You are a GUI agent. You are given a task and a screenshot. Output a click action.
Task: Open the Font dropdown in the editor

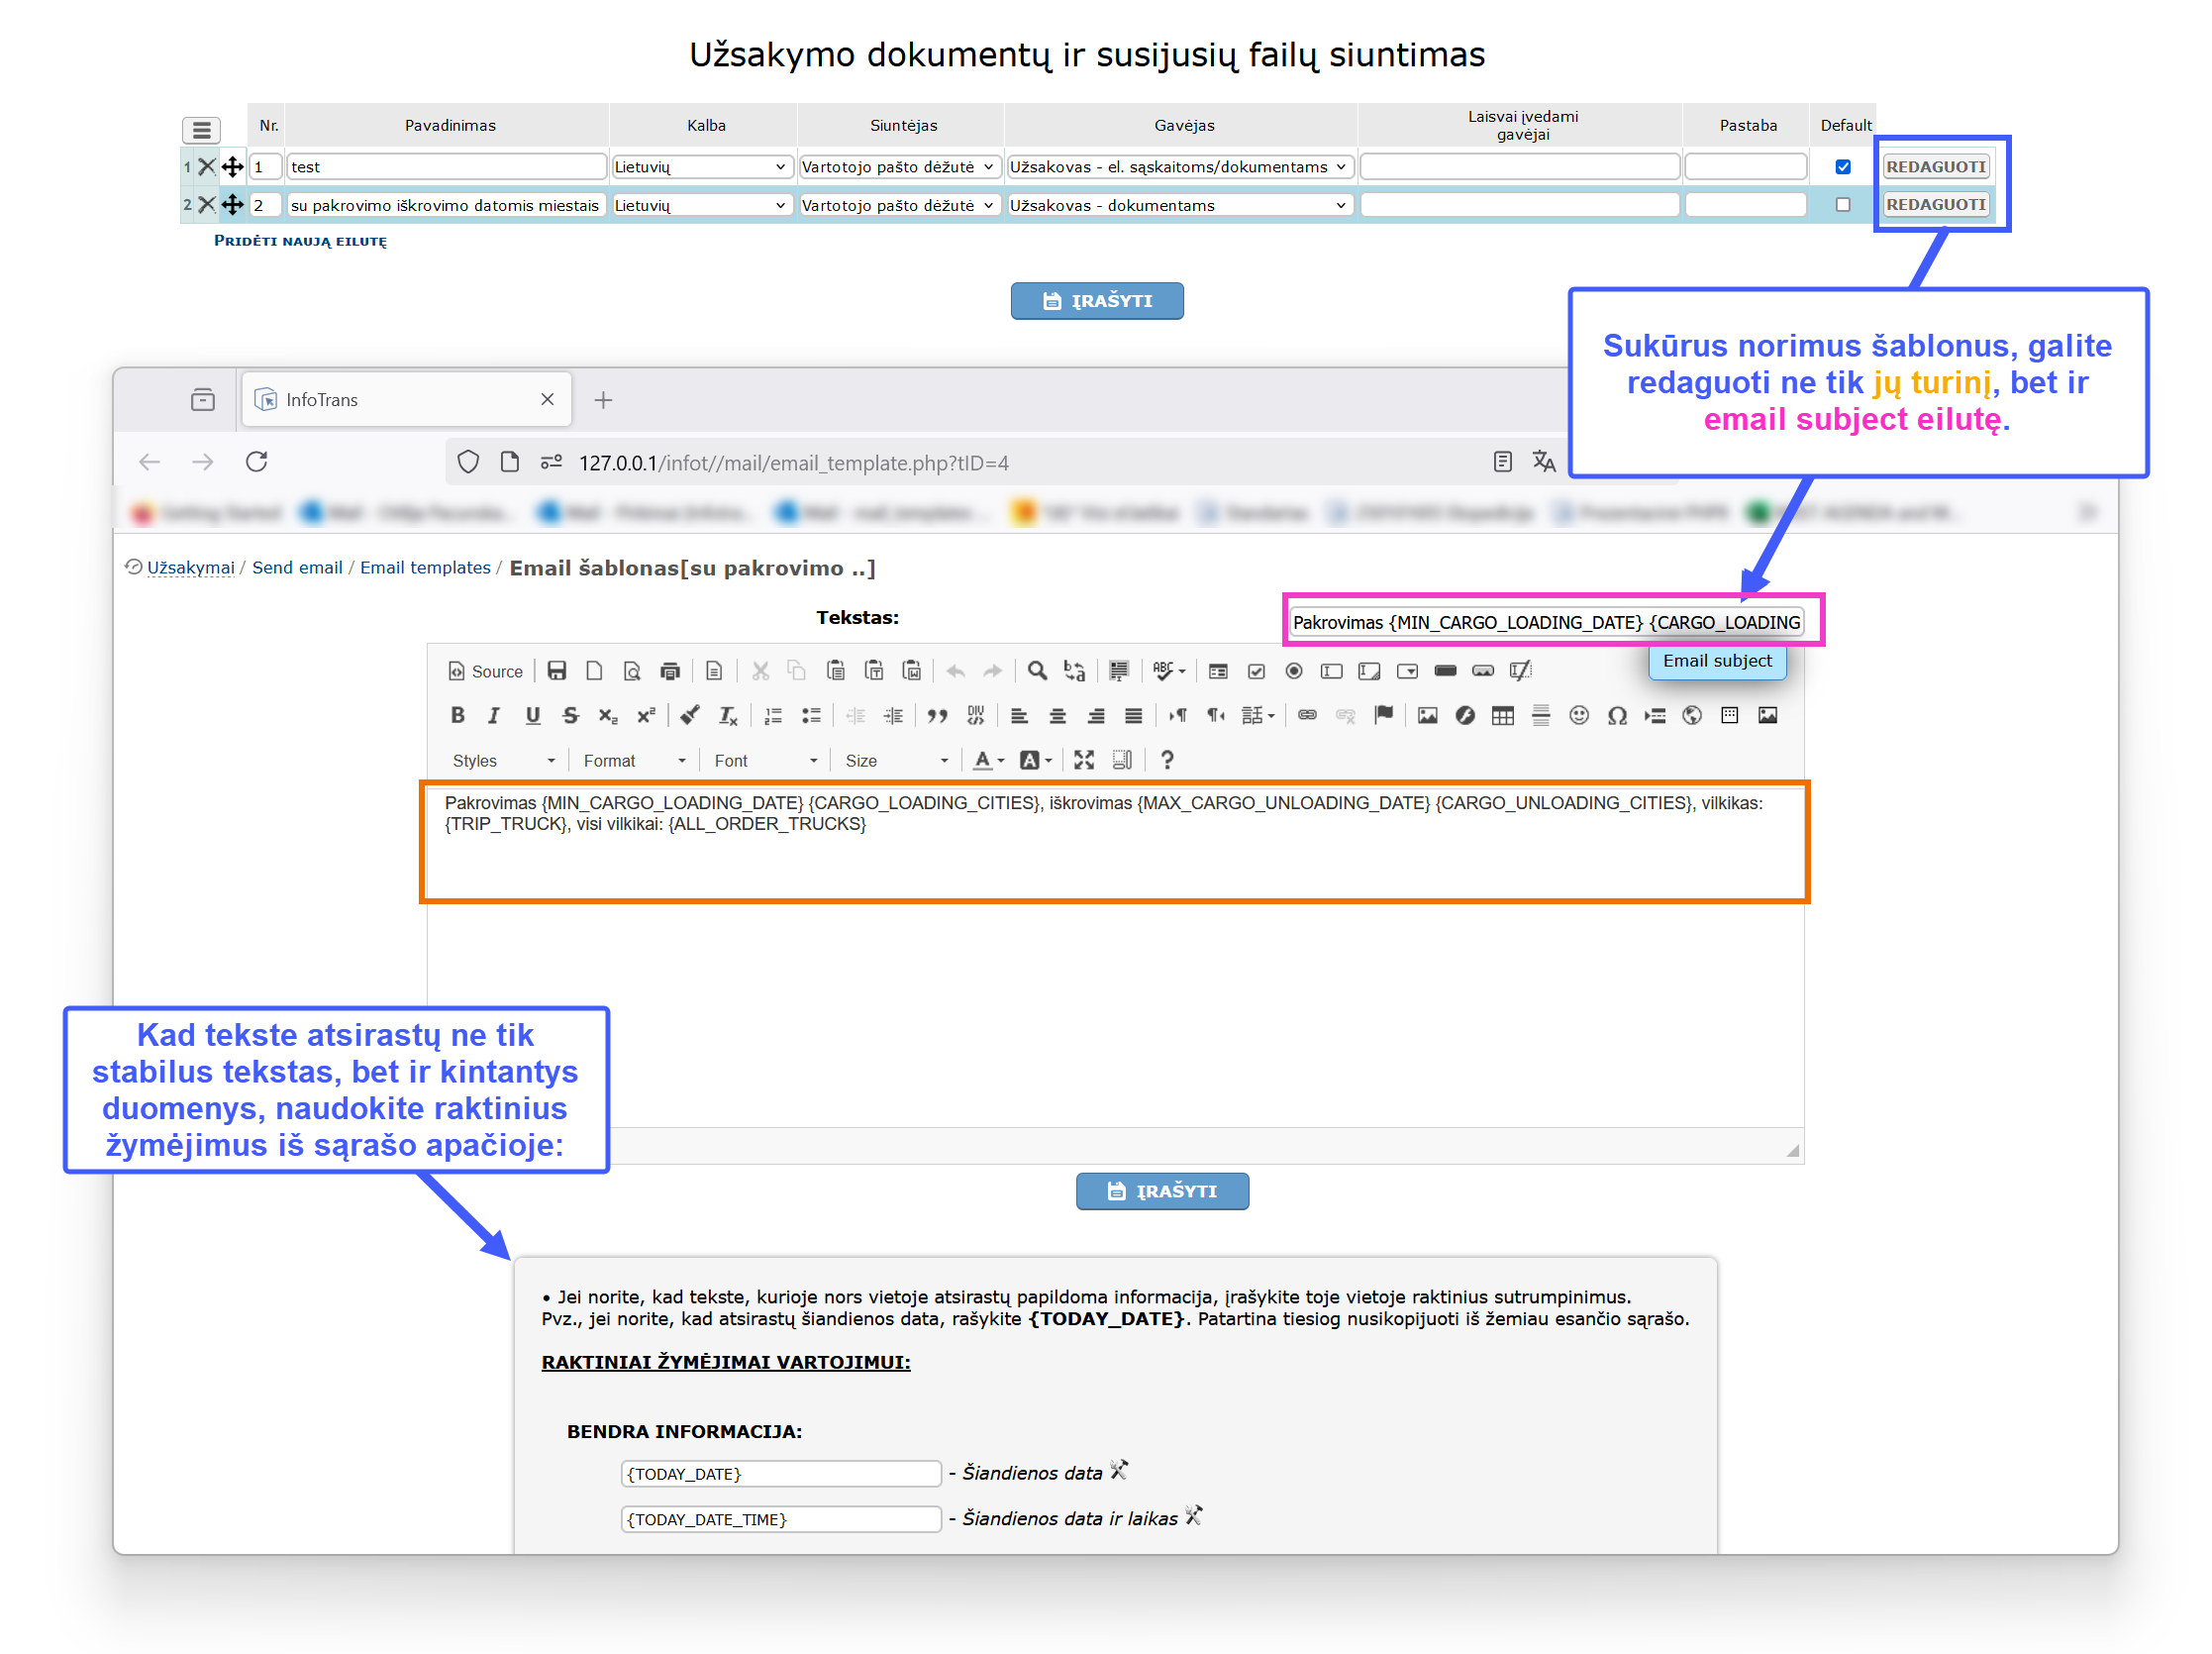click(x=765, y=760)
